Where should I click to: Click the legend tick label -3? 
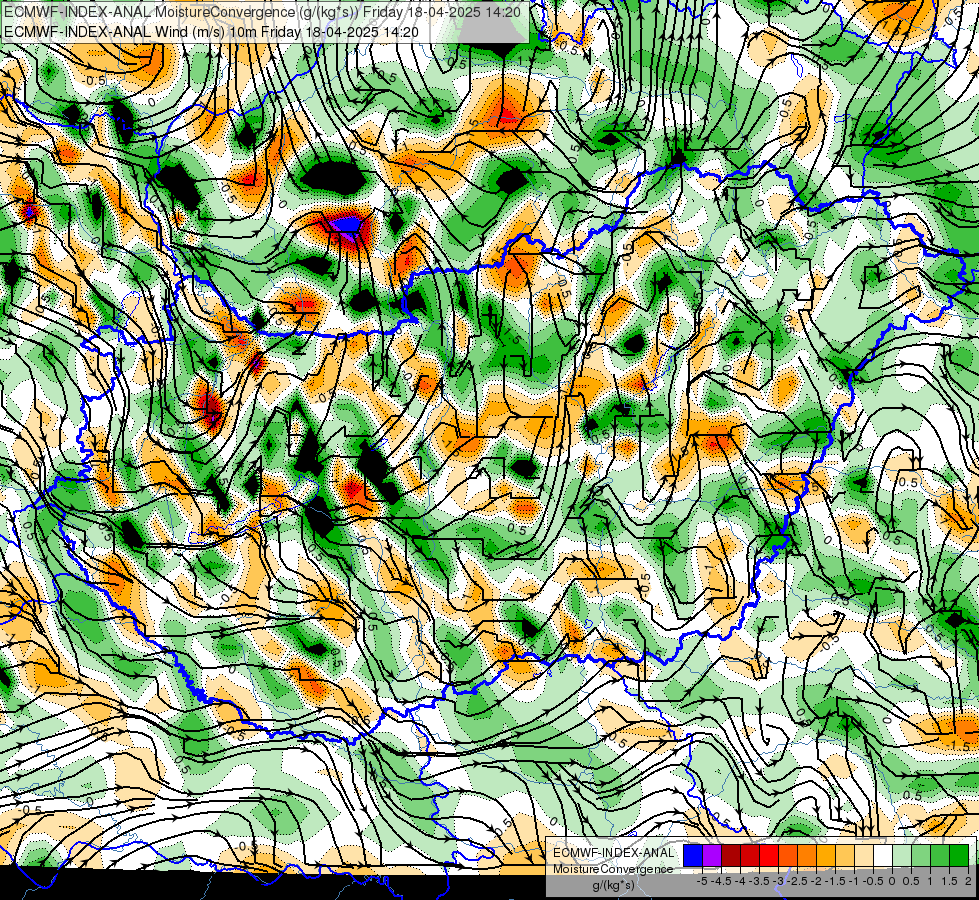point(778,881)
